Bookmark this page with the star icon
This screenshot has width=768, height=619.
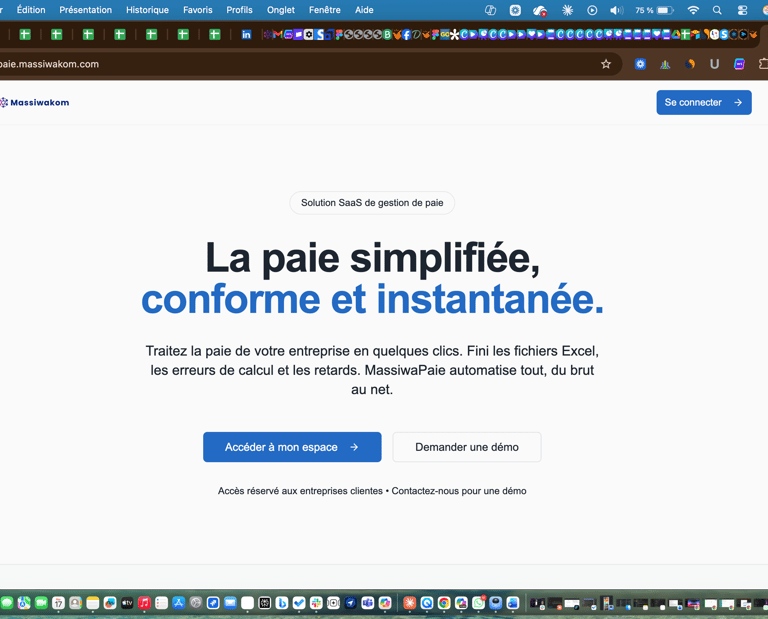606,64
